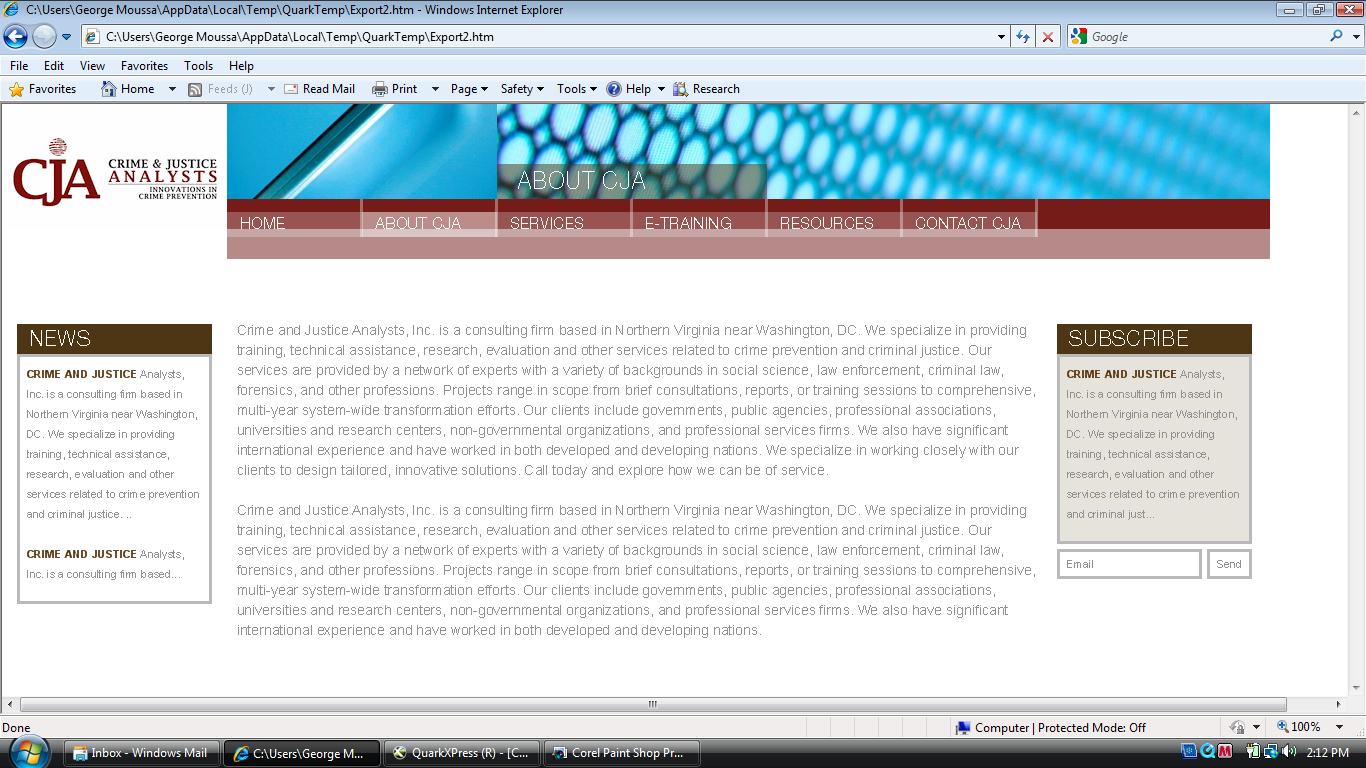The width and height of the screenshot is (1366, 768).
Task: Open the View menu
Action: pyautogui.click(x=92, y=65)
